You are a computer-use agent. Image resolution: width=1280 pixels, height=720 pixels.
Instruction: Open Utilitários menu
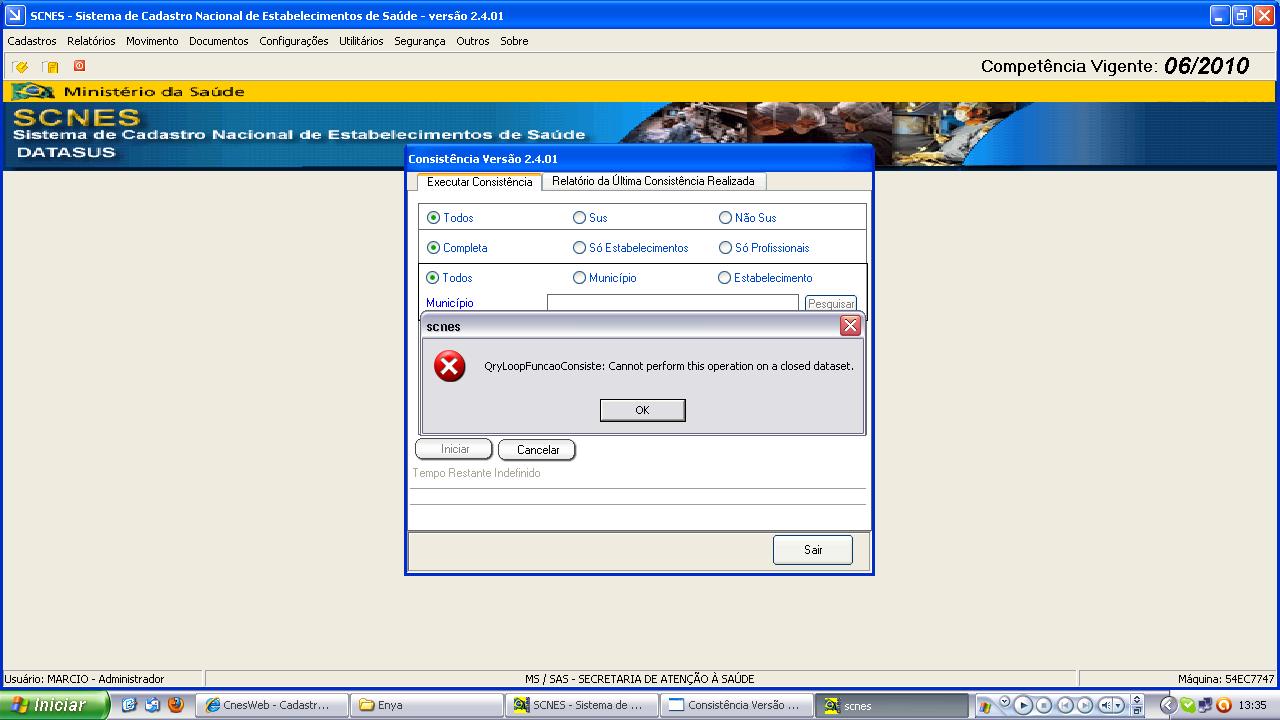[x=361, y=41]
